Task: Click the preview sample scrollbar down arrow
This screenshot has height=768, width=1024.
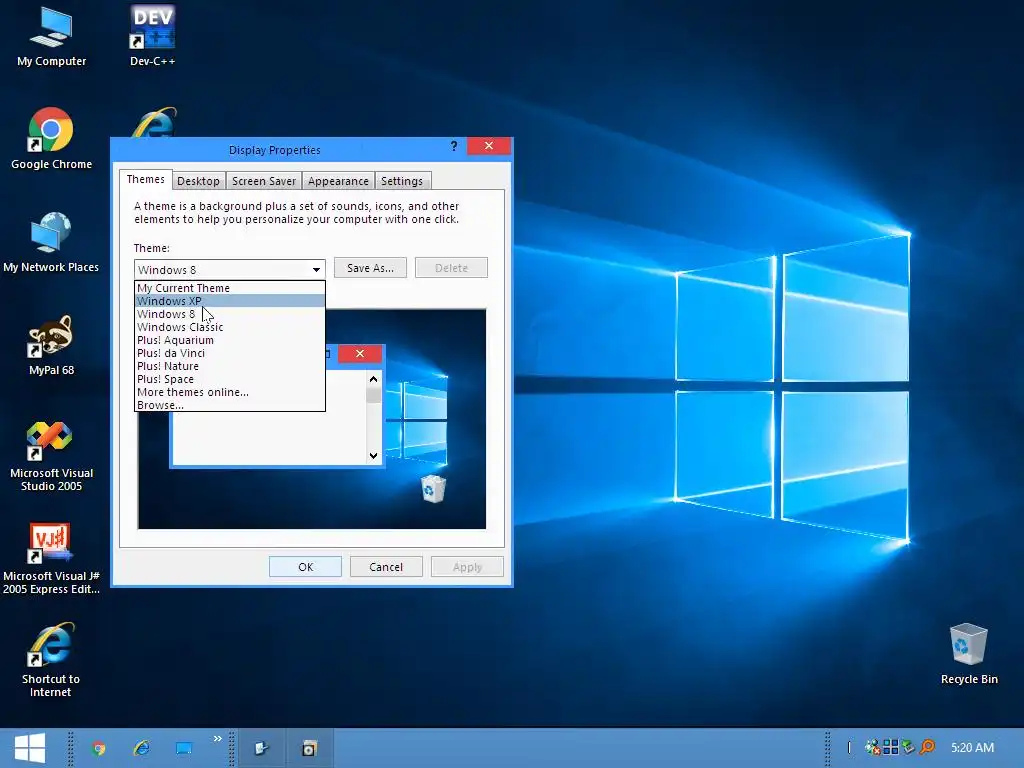Action: pos(374,456)
